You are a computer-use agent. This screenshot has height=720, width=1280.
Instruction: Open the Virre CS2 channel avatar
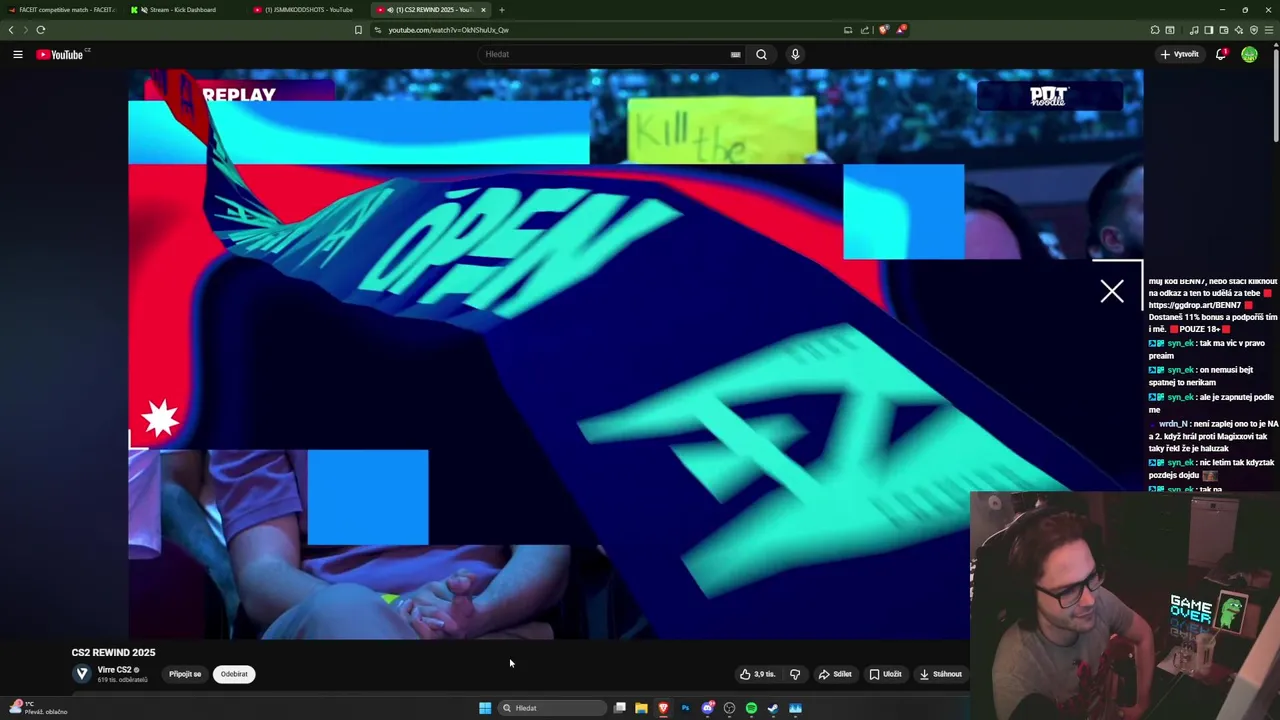82,674
